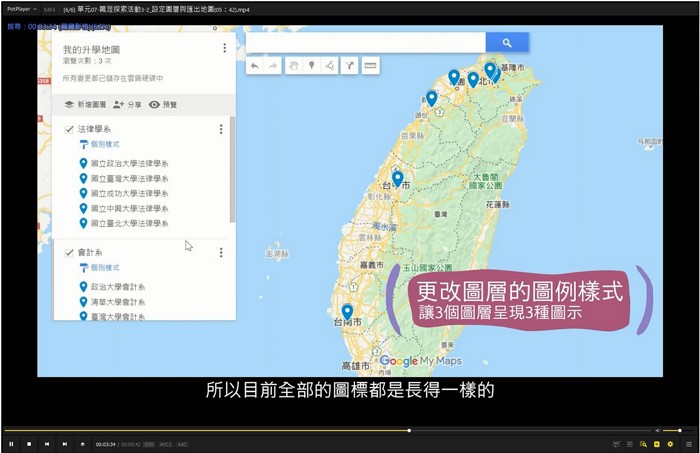The image size is (700, 453).
Task: Select the draw line tool
Action: click(330, 66)
